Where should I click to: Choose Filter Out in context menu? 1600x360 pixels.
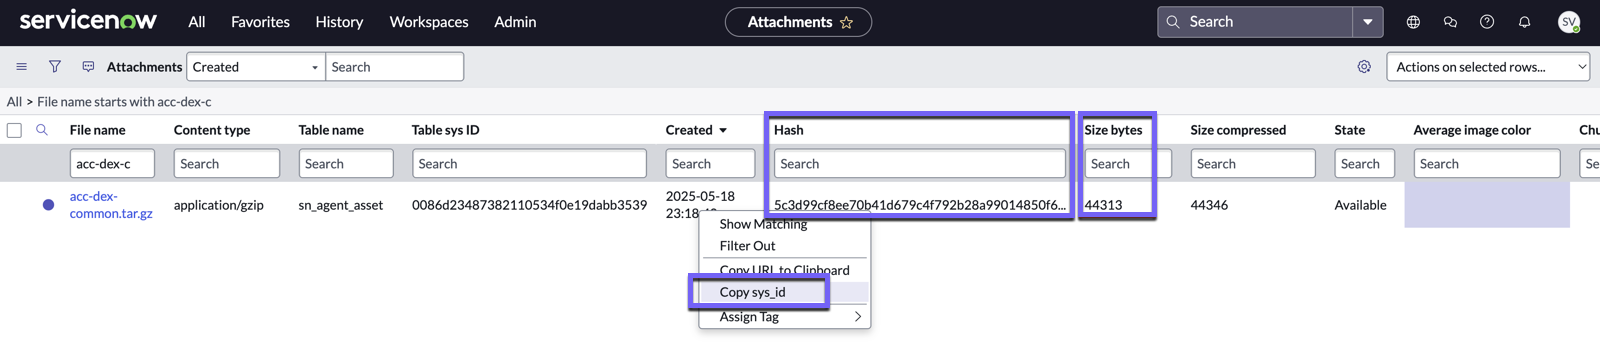(x=785, y=246)
